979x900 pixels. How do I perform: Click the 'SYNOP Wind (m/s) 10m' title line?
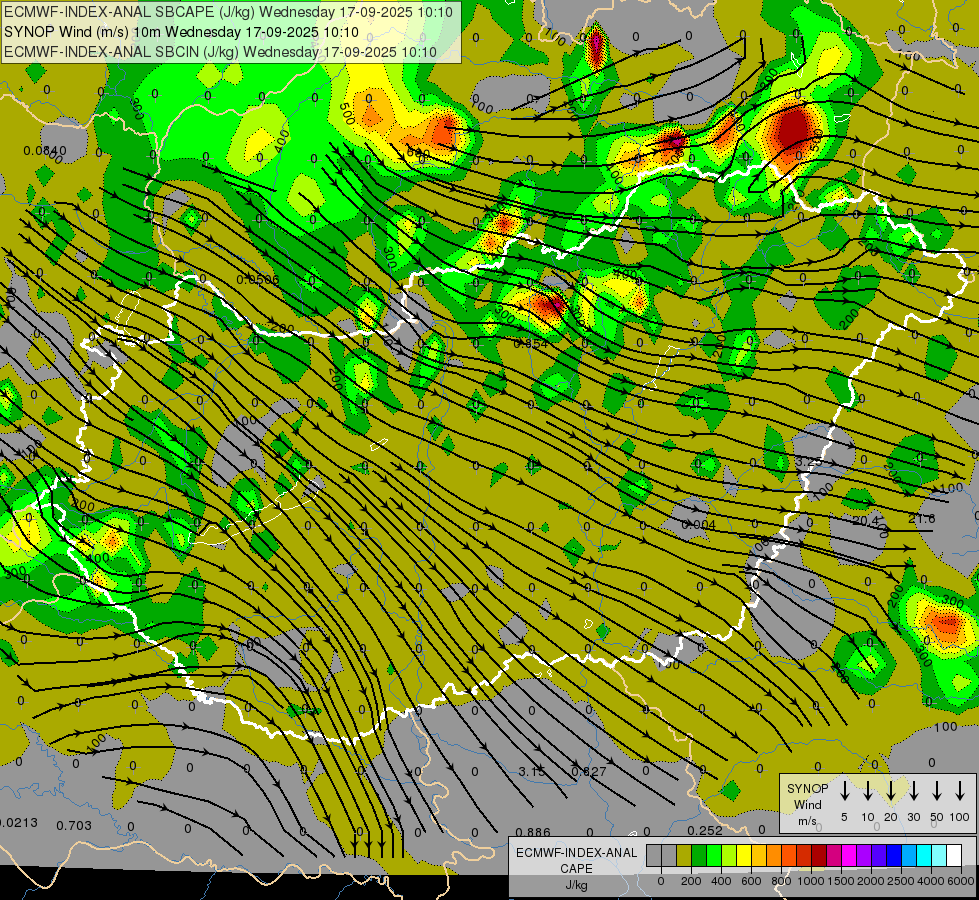(182, 32)
